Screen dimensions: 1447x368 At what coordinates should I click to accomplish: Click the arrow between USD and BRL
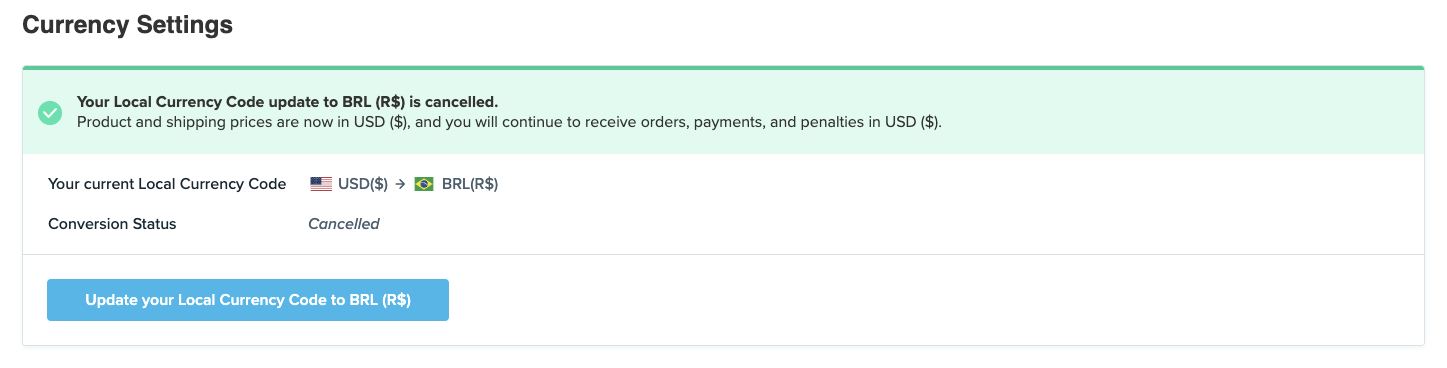(400, 184)
